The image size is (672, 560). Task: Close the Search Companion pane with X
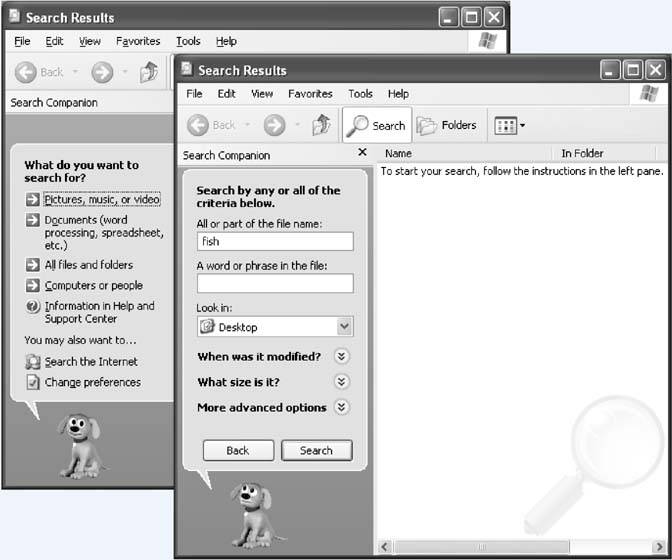[x=362, y=154]
